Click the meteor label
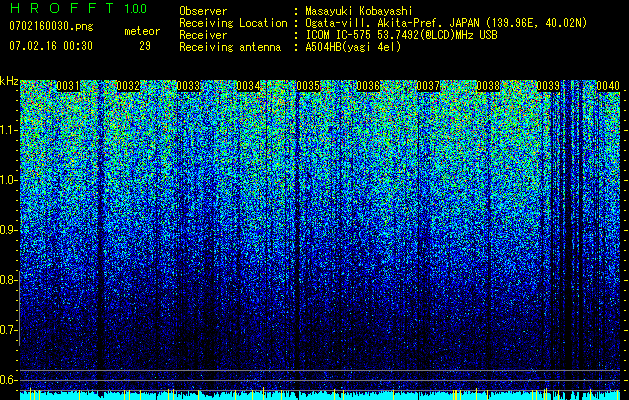The image size is (629, 400). [x=142, y=31]
